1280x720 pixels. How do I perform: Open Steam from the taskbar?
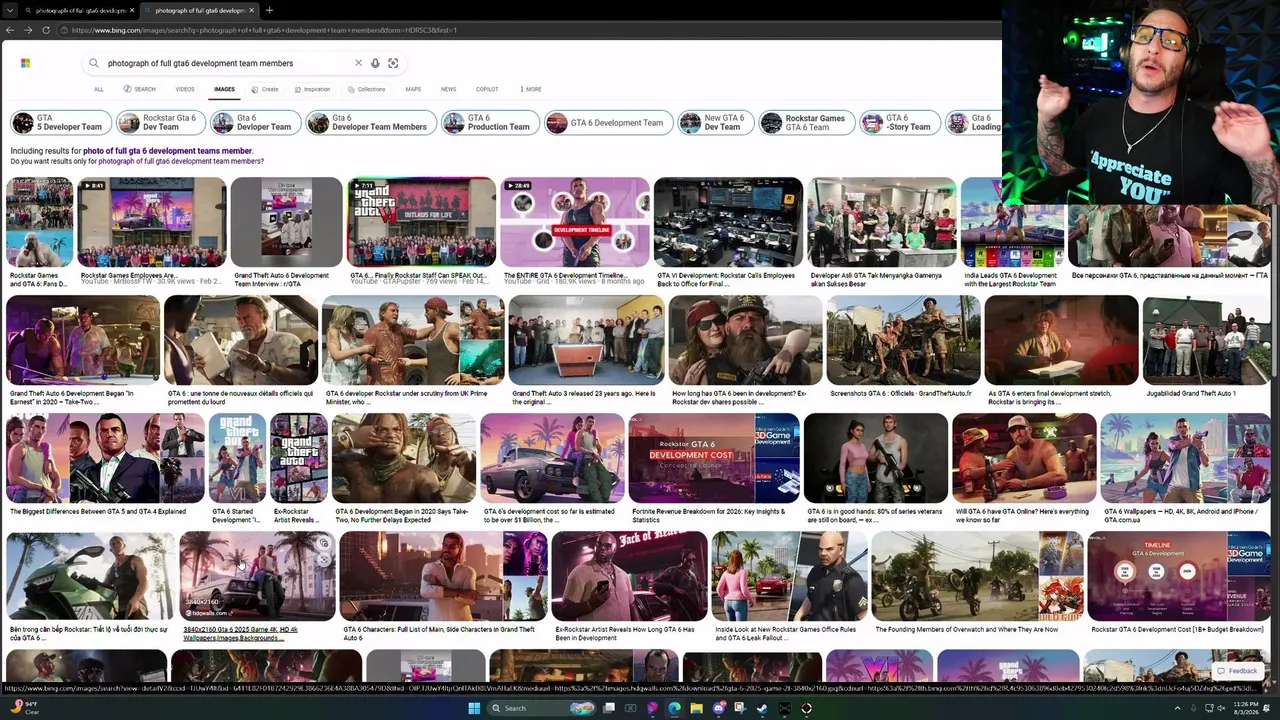click(x=762, y=708)
